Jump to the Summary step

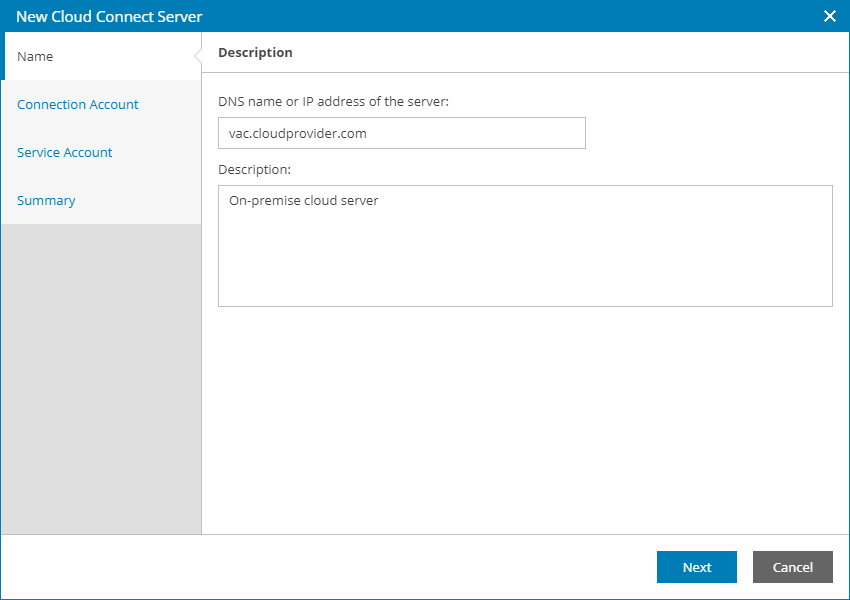(46, 200)
